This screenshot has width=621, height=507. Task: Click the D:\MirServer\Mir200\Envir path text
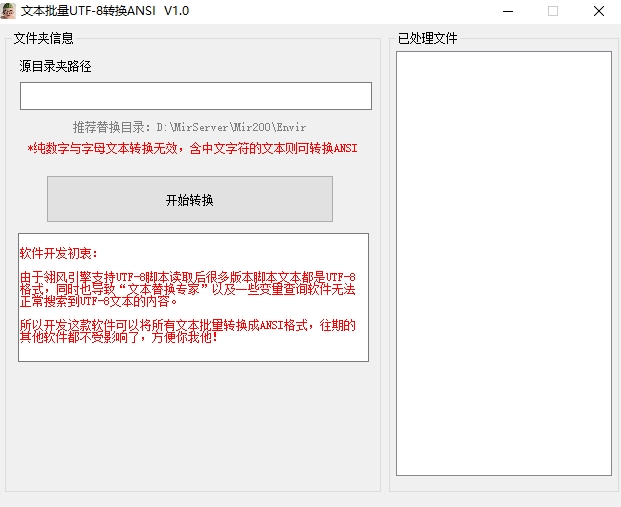click(231, 128)
